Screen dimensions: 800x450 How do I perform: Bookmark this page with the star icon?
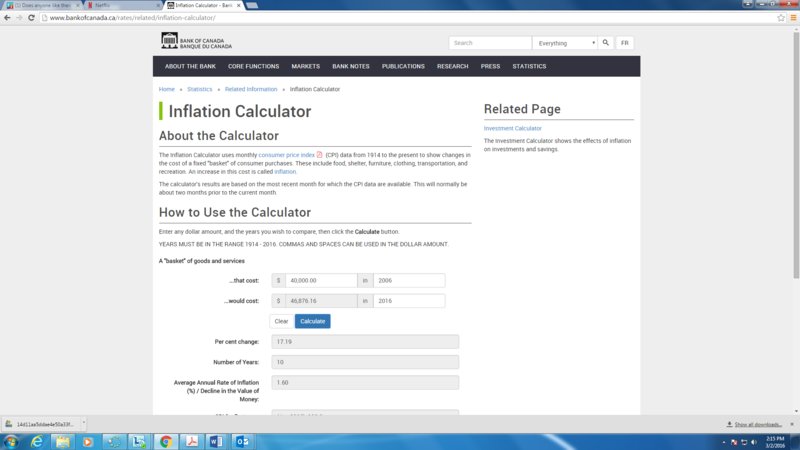(x=781, y=17)
